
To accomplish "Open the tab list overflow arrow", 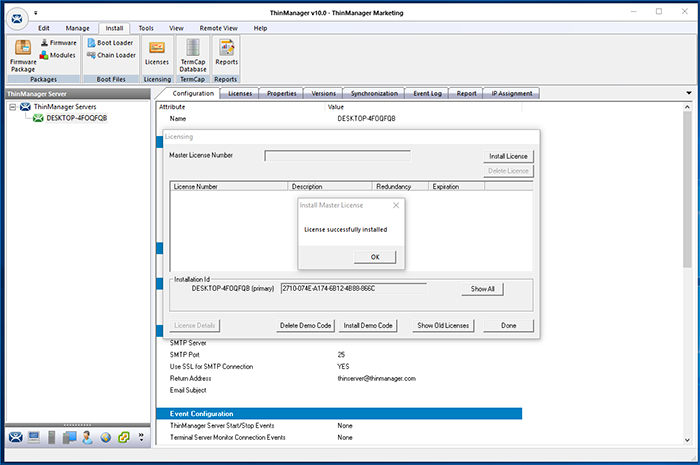I will click(x=688, y=93).
